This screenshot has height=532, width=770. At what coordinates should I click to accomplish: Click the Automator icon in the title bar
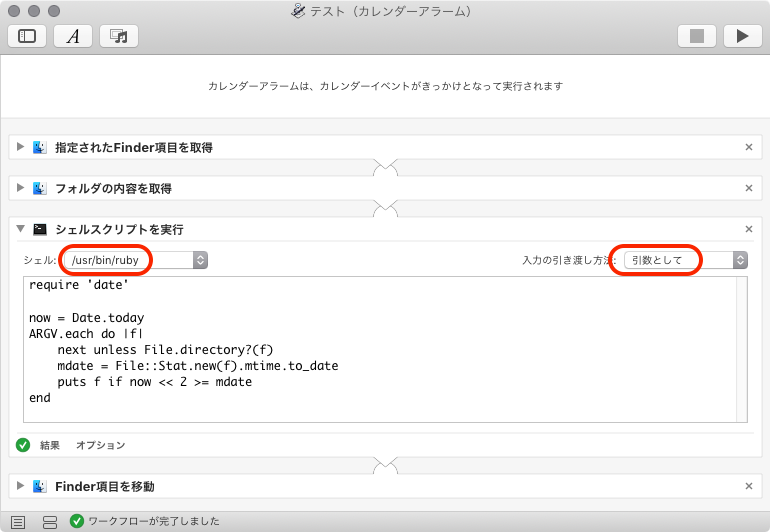tap(298, 11)
